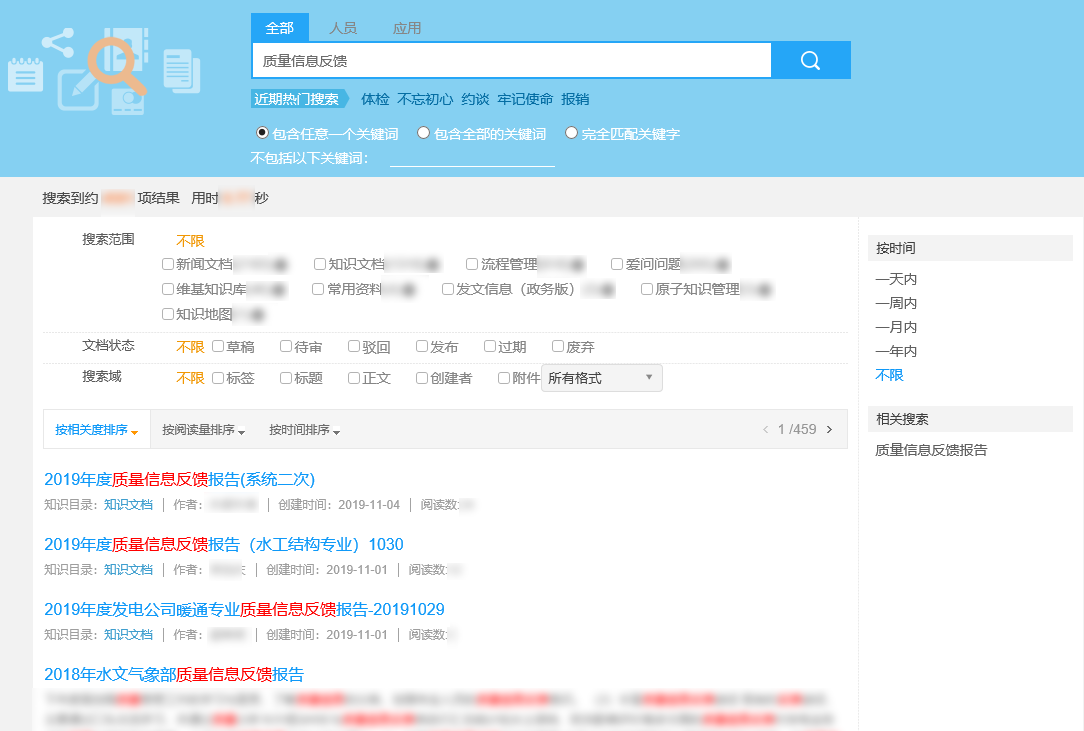Check the 标签 search field checkbox
Image resolution: width=1084 pixels, height=731 pixels.
coord(218,378)
